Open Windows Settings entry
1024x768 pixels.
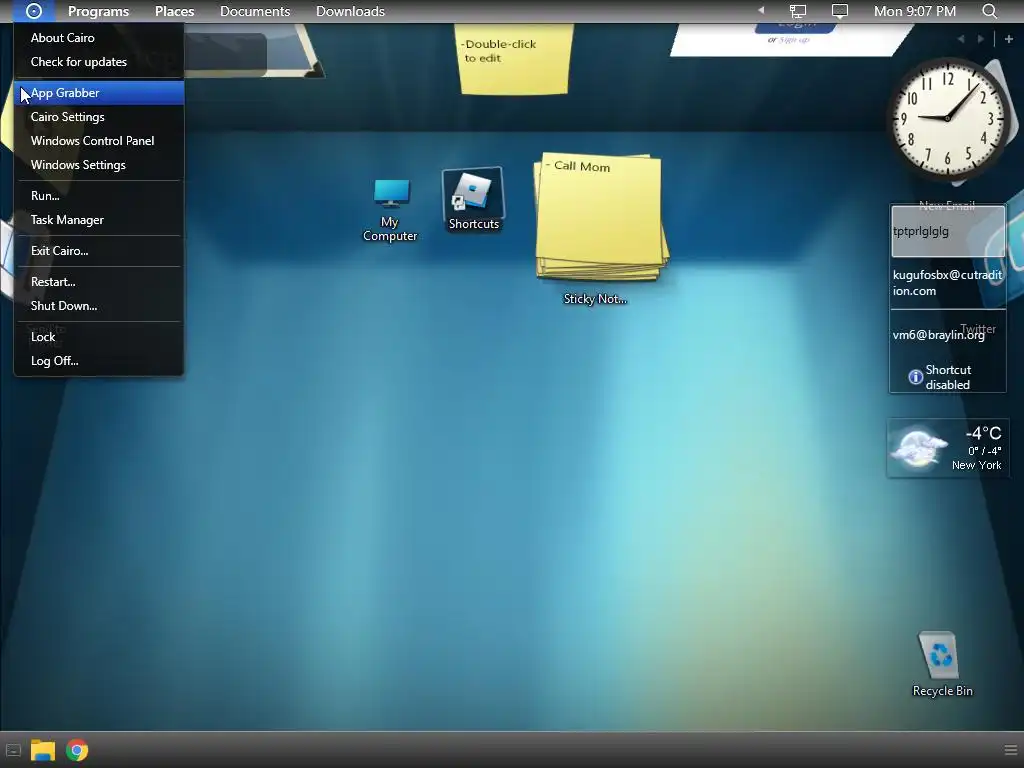99,165
